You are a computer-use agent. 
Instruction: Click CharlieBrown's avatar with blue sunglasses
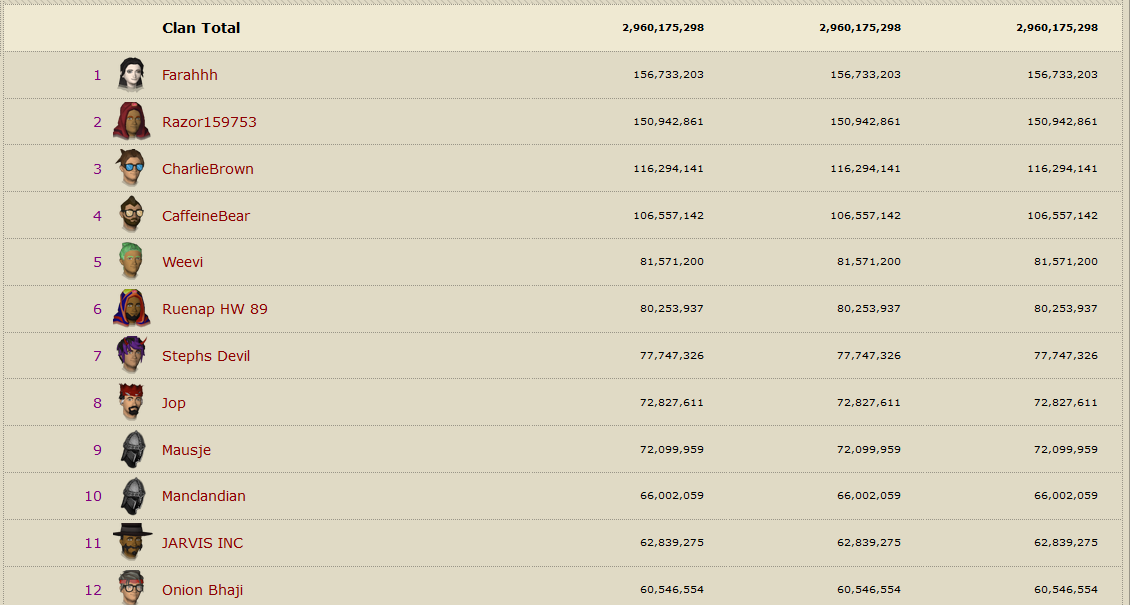click(131, 169)
